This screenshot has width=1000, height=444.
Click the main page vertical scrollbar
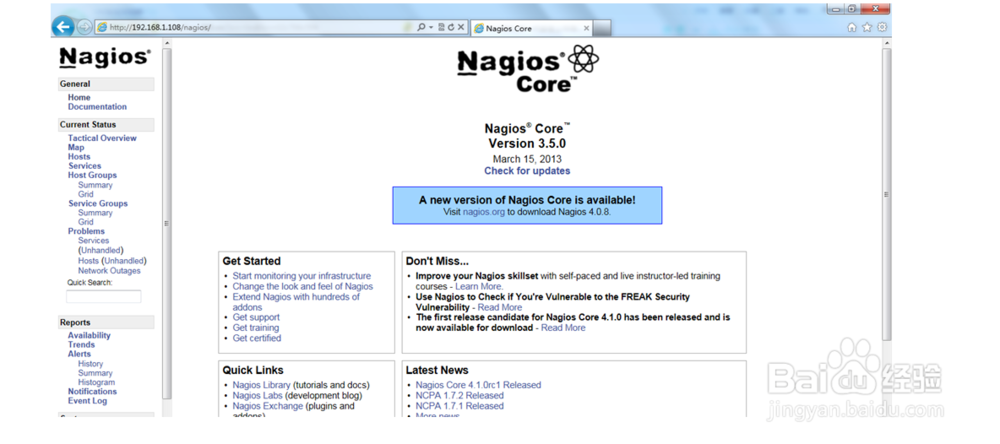click(886, 195)
